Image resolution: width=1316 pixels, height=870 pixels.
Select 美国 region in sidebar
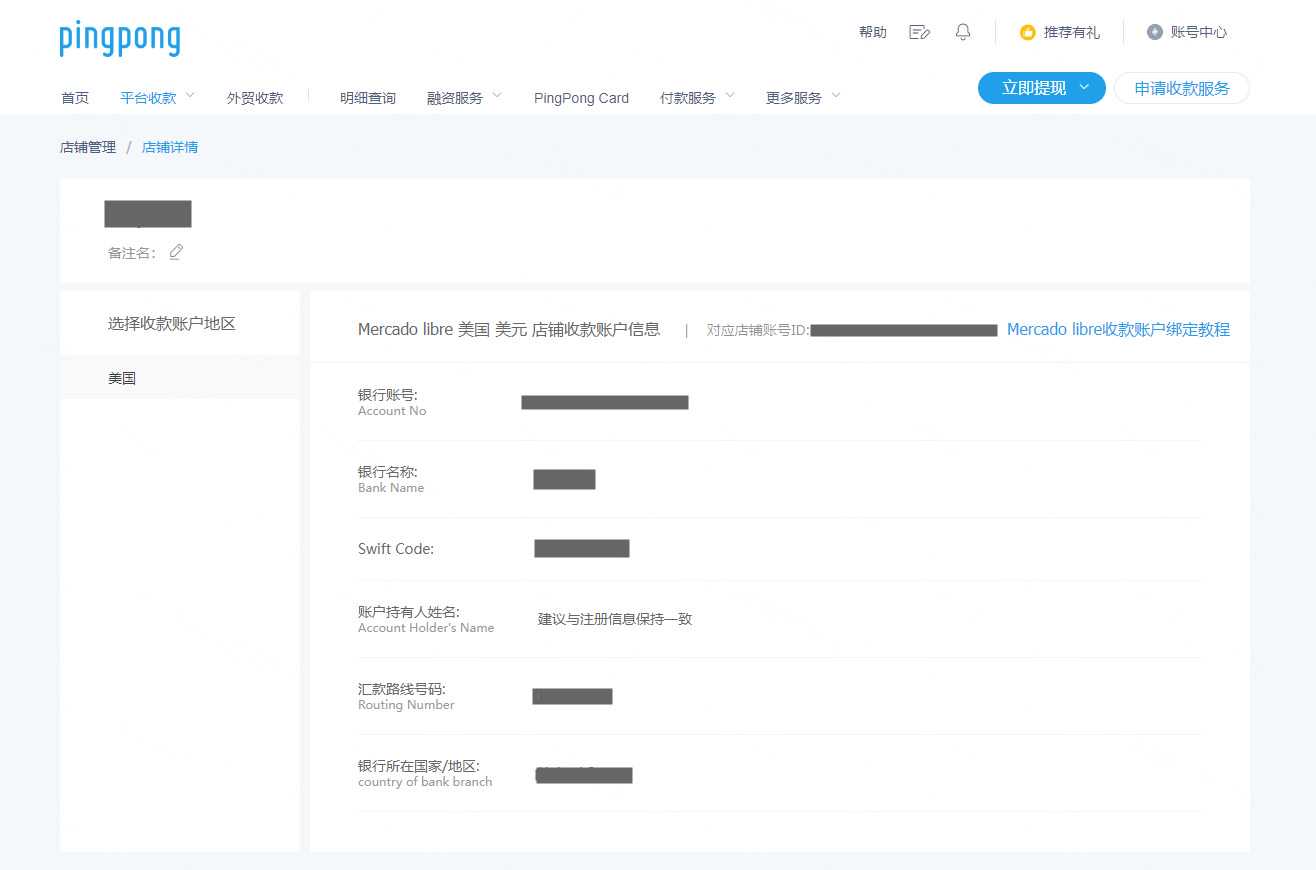tap(180, 378)
